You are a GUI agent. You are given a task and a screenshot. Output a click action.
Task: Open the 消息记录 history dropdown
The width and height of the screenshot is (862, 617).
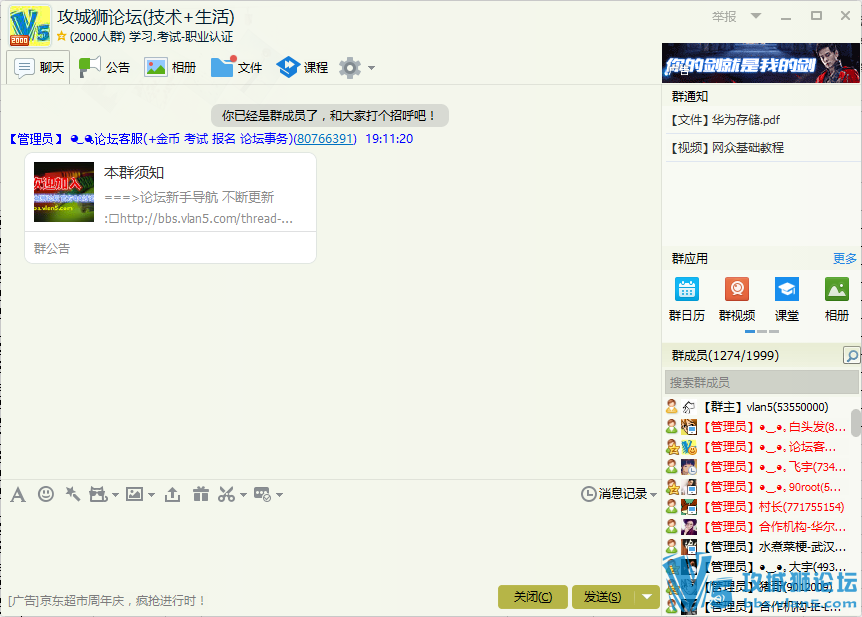coord(619,494)
